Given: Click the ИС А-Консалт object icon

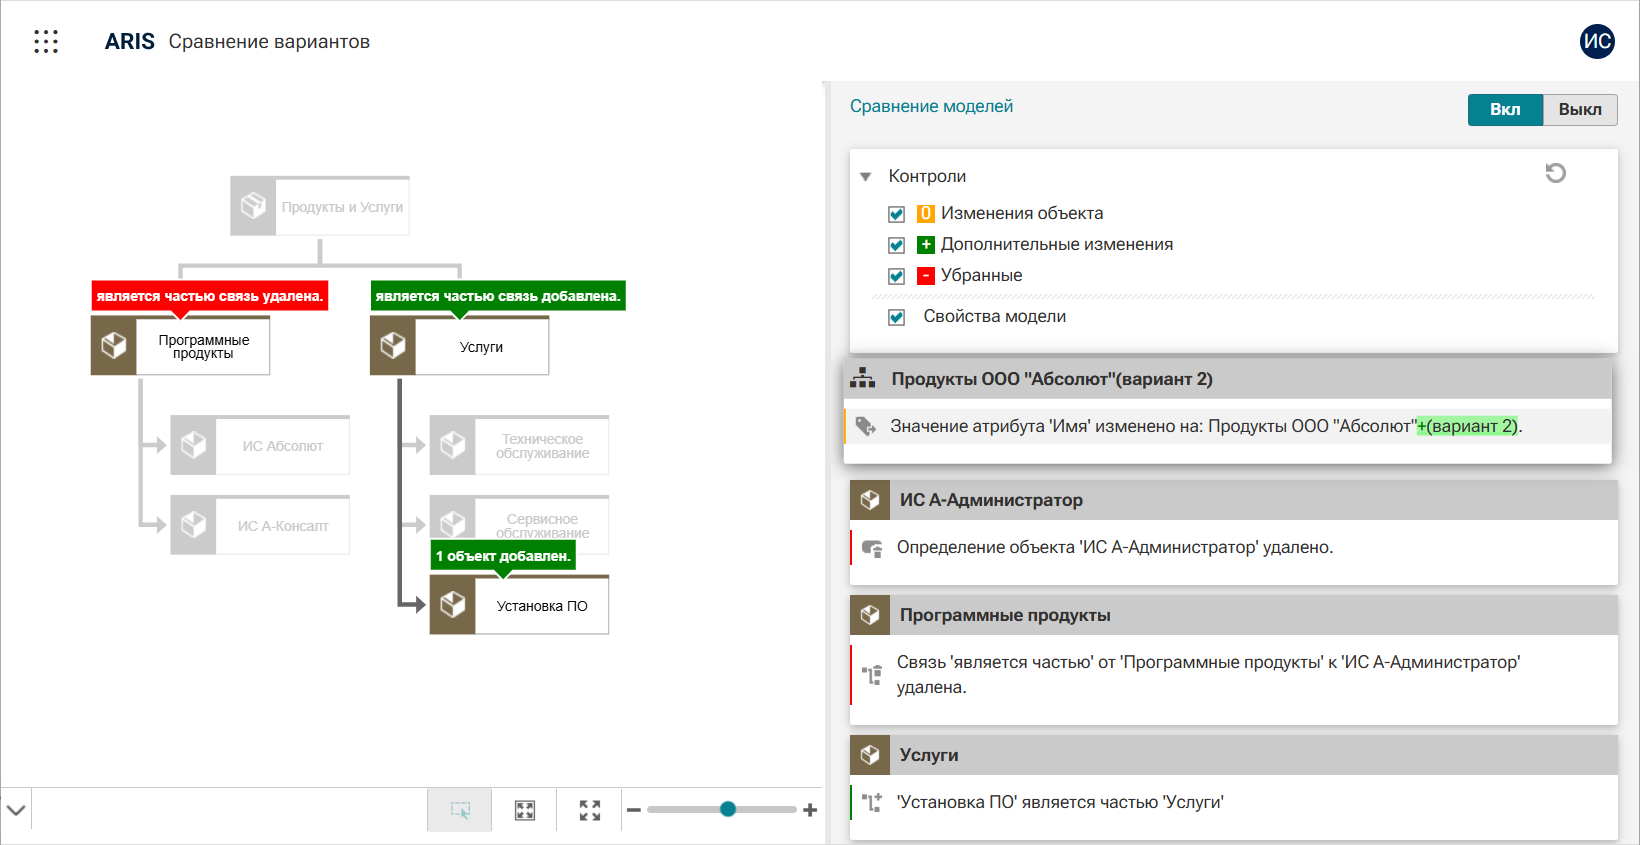Looking at the screenshot, I should (193, 525).
